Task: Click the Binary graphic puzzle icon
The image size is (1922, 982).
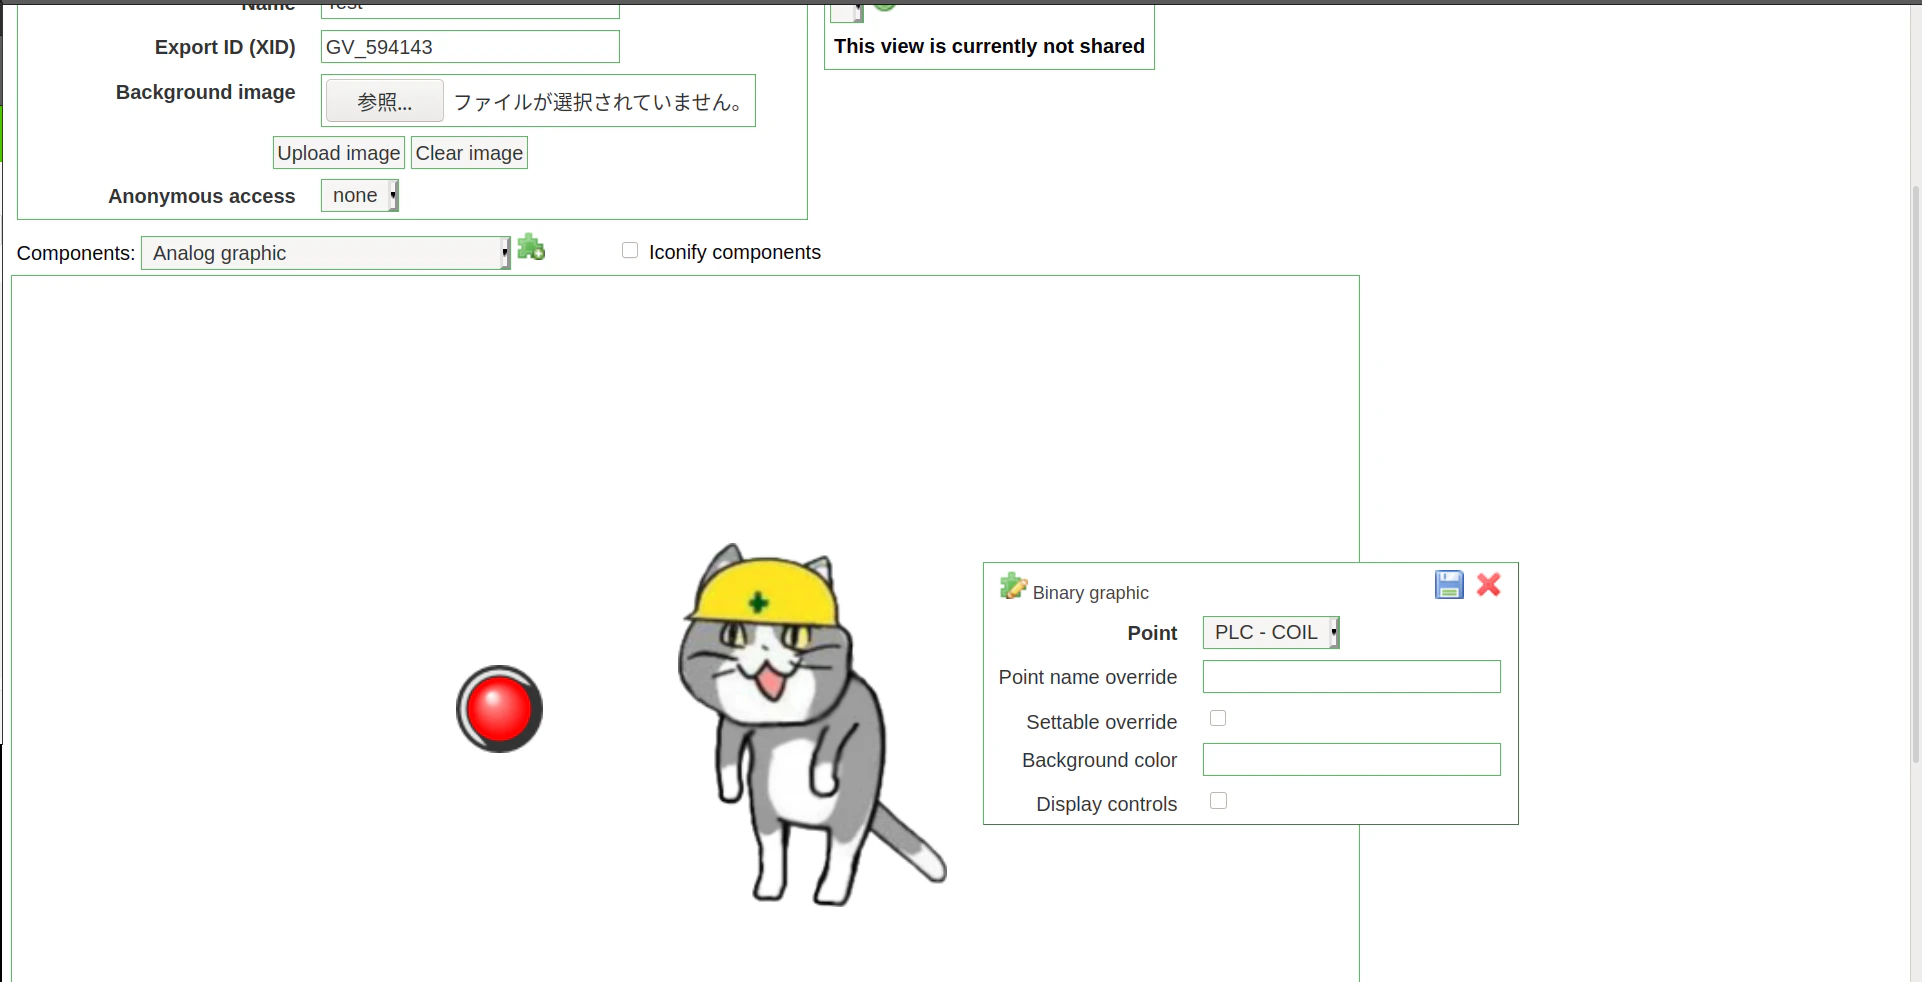Action: [x=1013, y=587]
